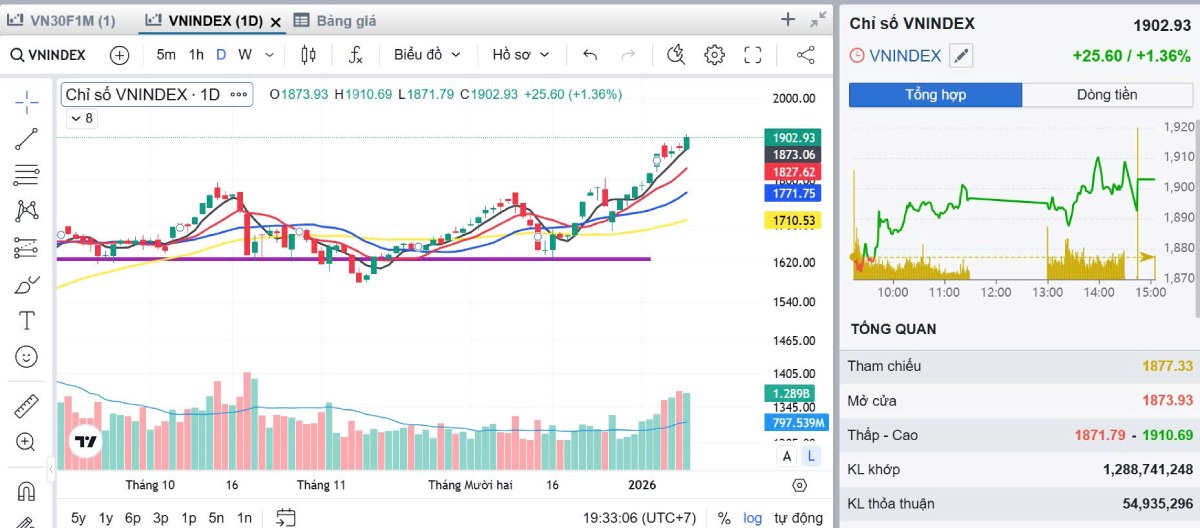The width and height of the screenshot is (1200, 528).
Task: Click the compare or add symbol plus icon
Action: click(x=120, y=55)
